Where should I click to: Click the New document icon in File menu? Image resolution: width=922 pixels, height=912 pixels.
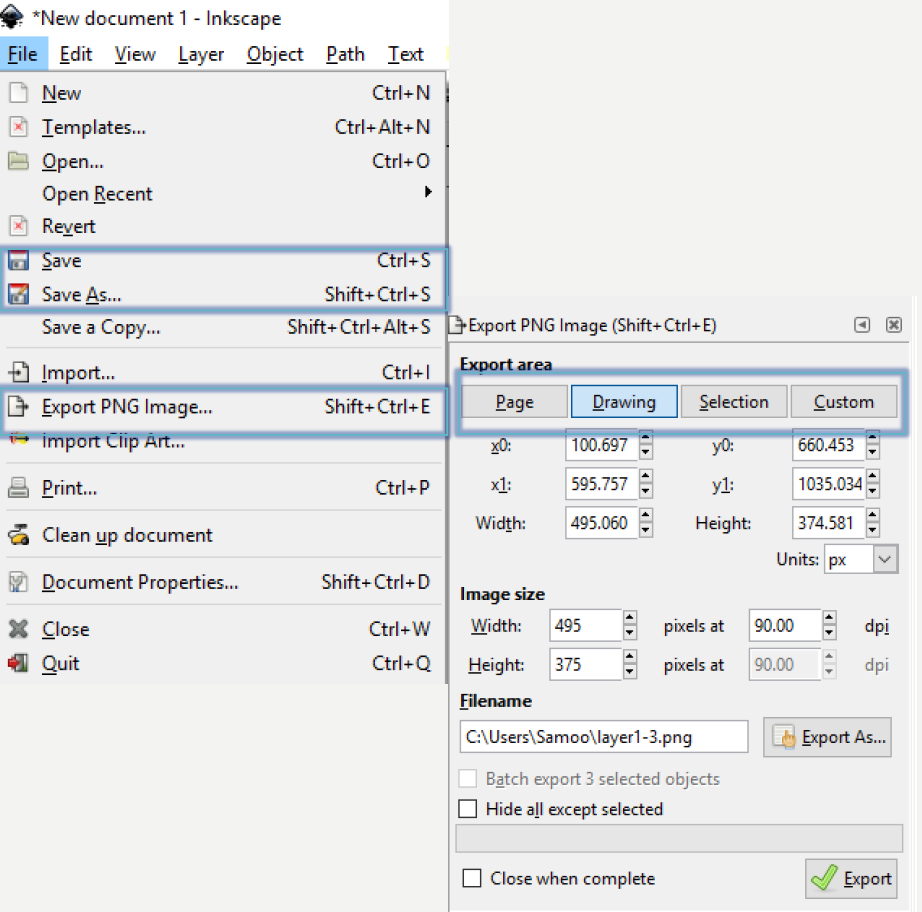[18, 92]
